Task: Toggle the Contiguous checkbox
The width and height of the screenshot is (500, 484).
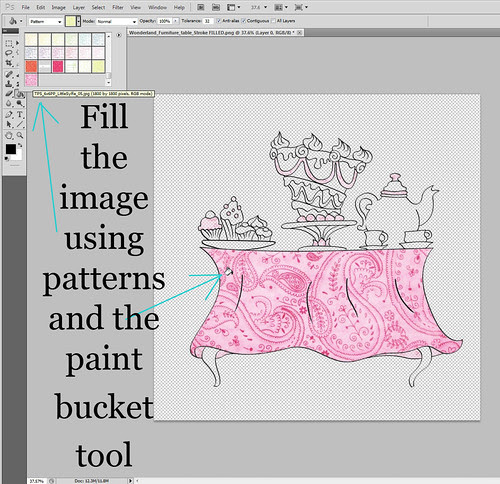Action: pos(243,21)
